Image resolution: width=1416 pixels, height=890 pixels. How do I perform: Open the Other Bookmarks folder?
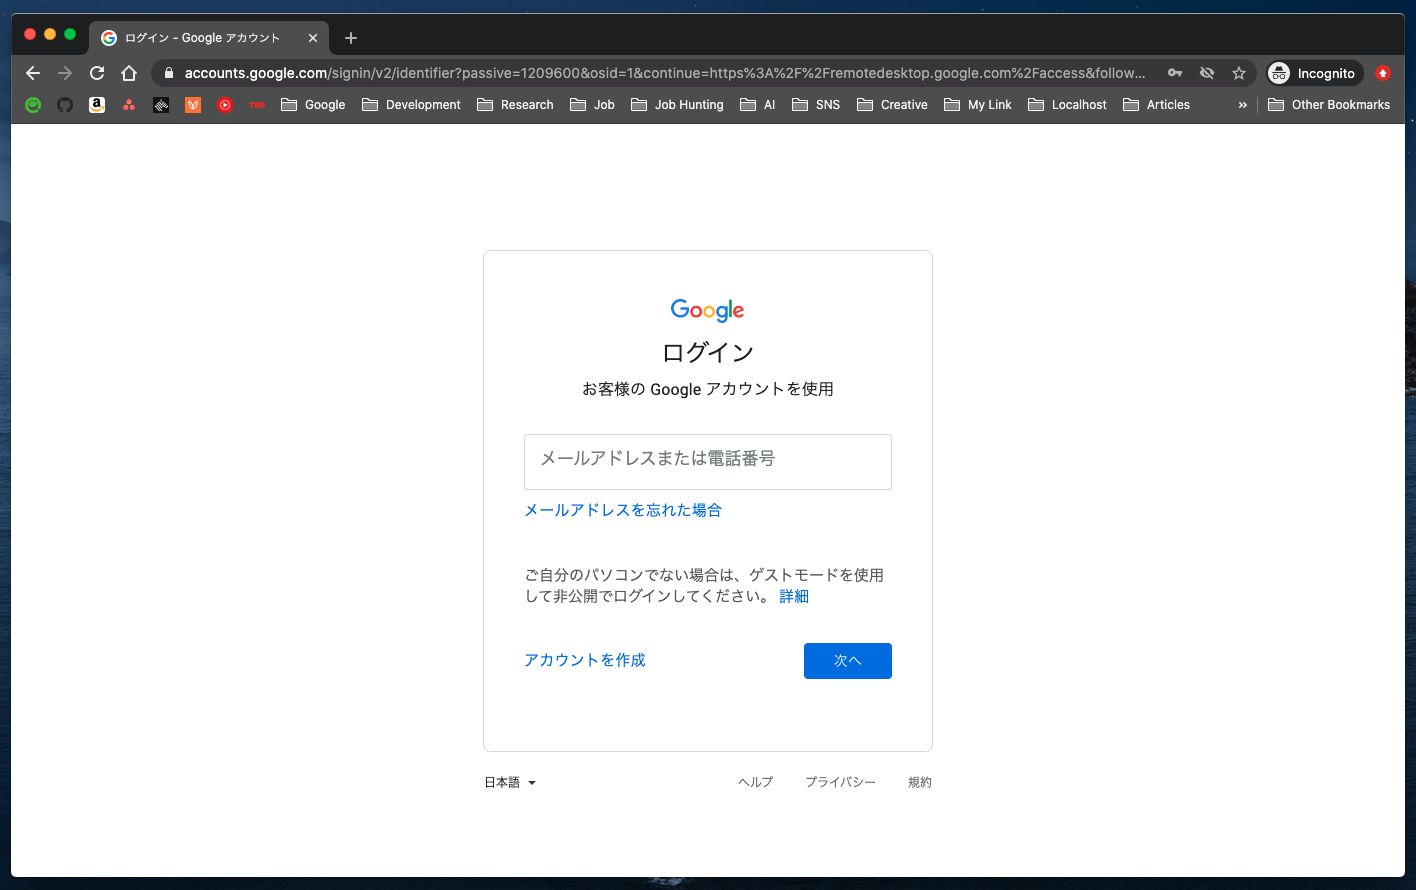click(x=1329, y=104)
